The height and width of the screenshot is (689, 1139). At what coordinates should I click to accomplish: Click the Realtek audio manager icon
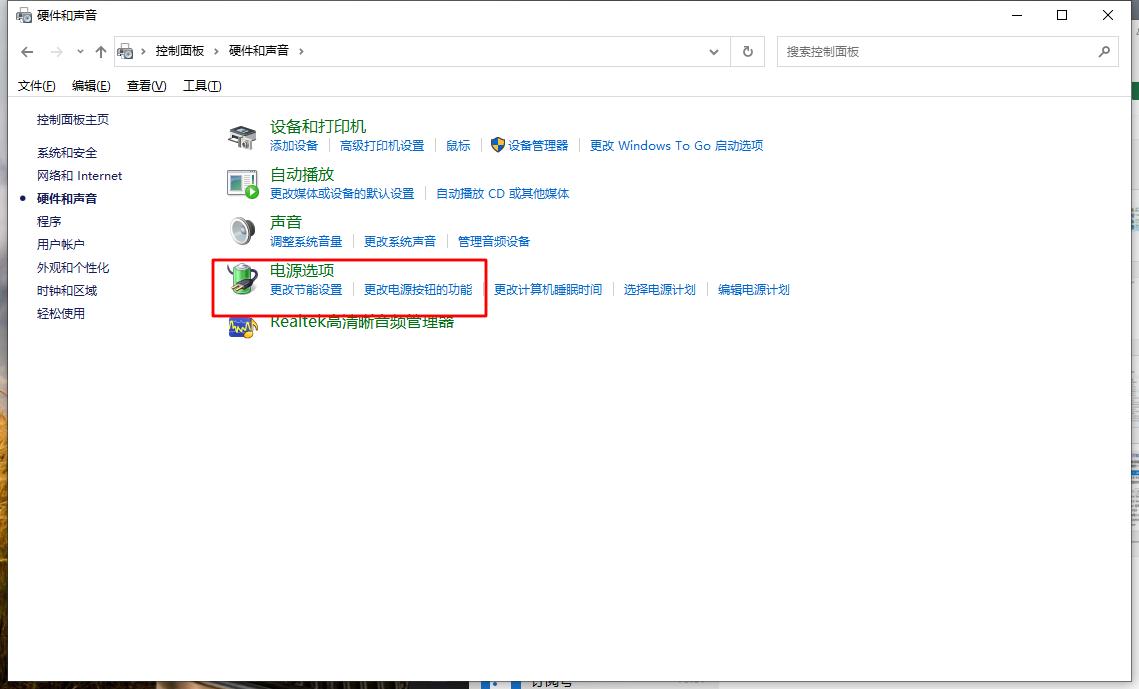[x=243, y=328]
